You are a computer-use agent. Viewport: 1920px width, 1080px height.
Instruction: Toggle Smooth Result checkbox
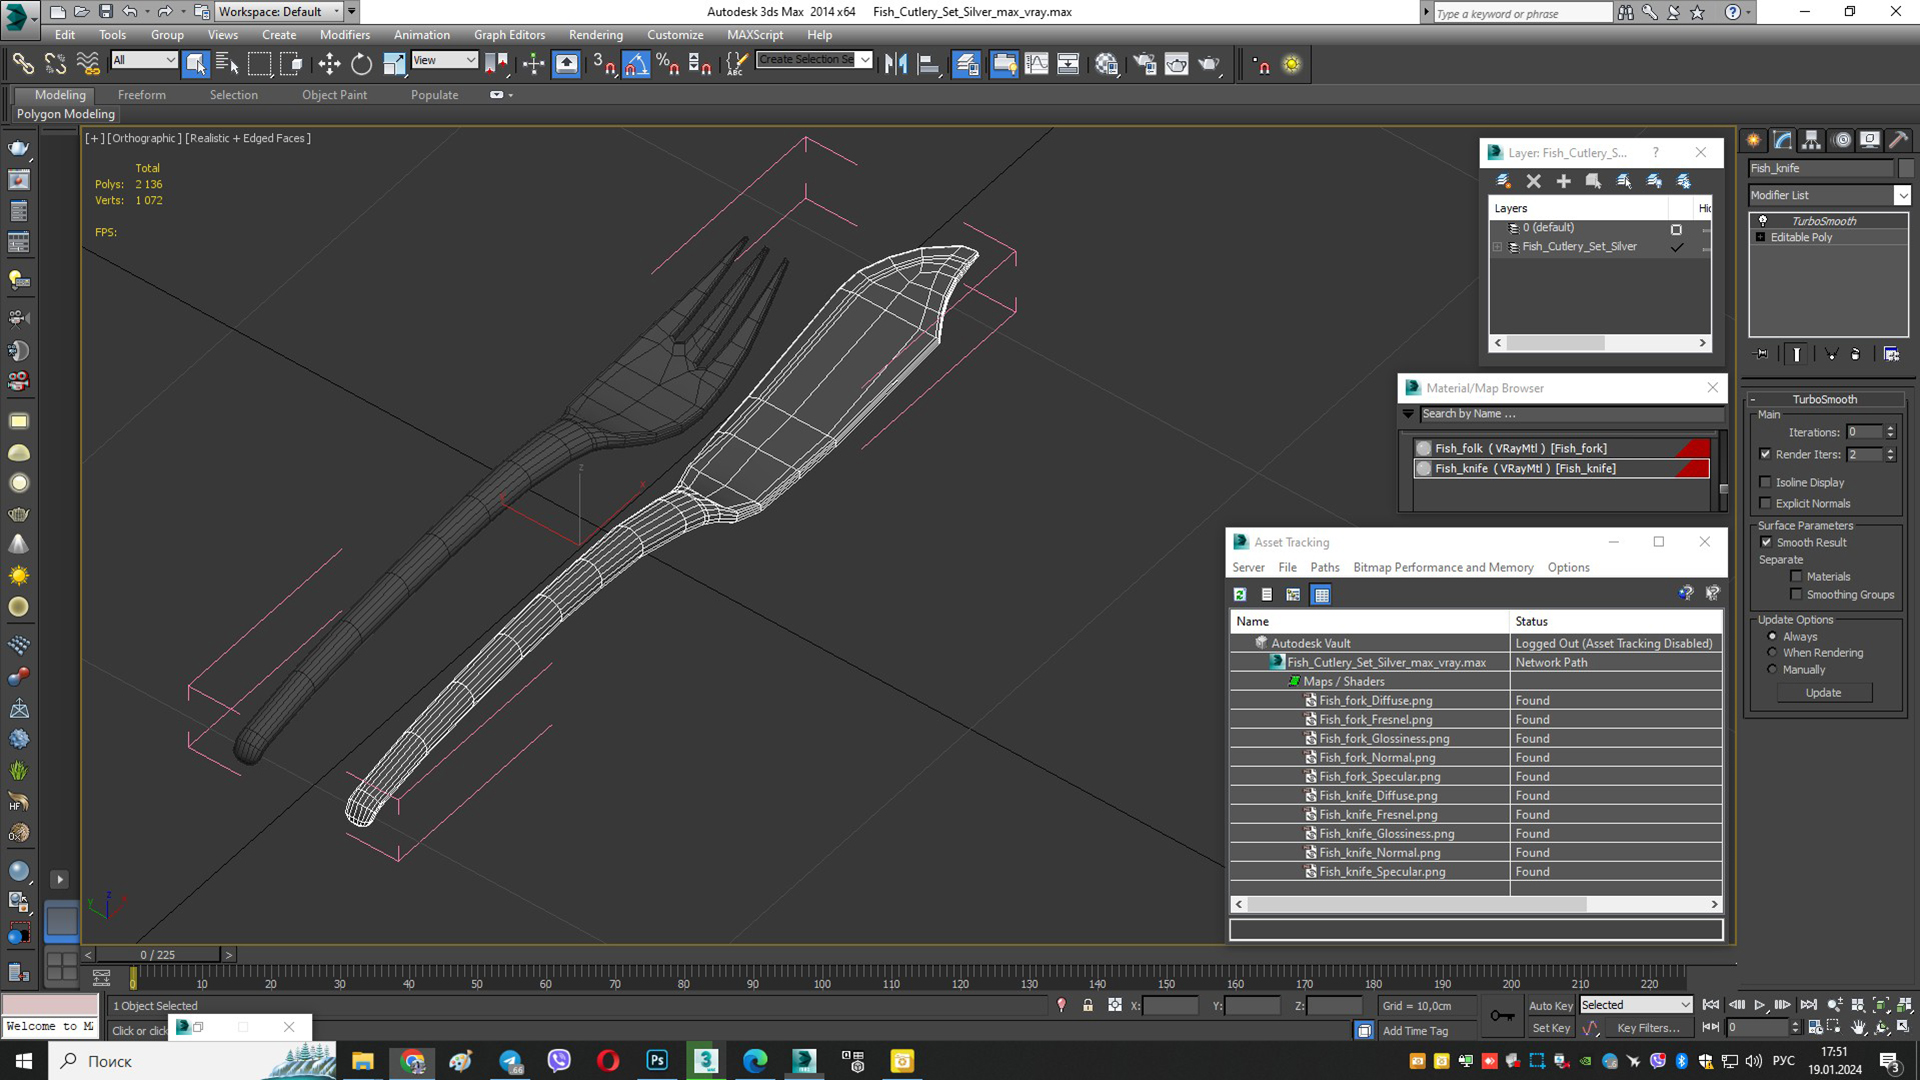[1766, 542]
